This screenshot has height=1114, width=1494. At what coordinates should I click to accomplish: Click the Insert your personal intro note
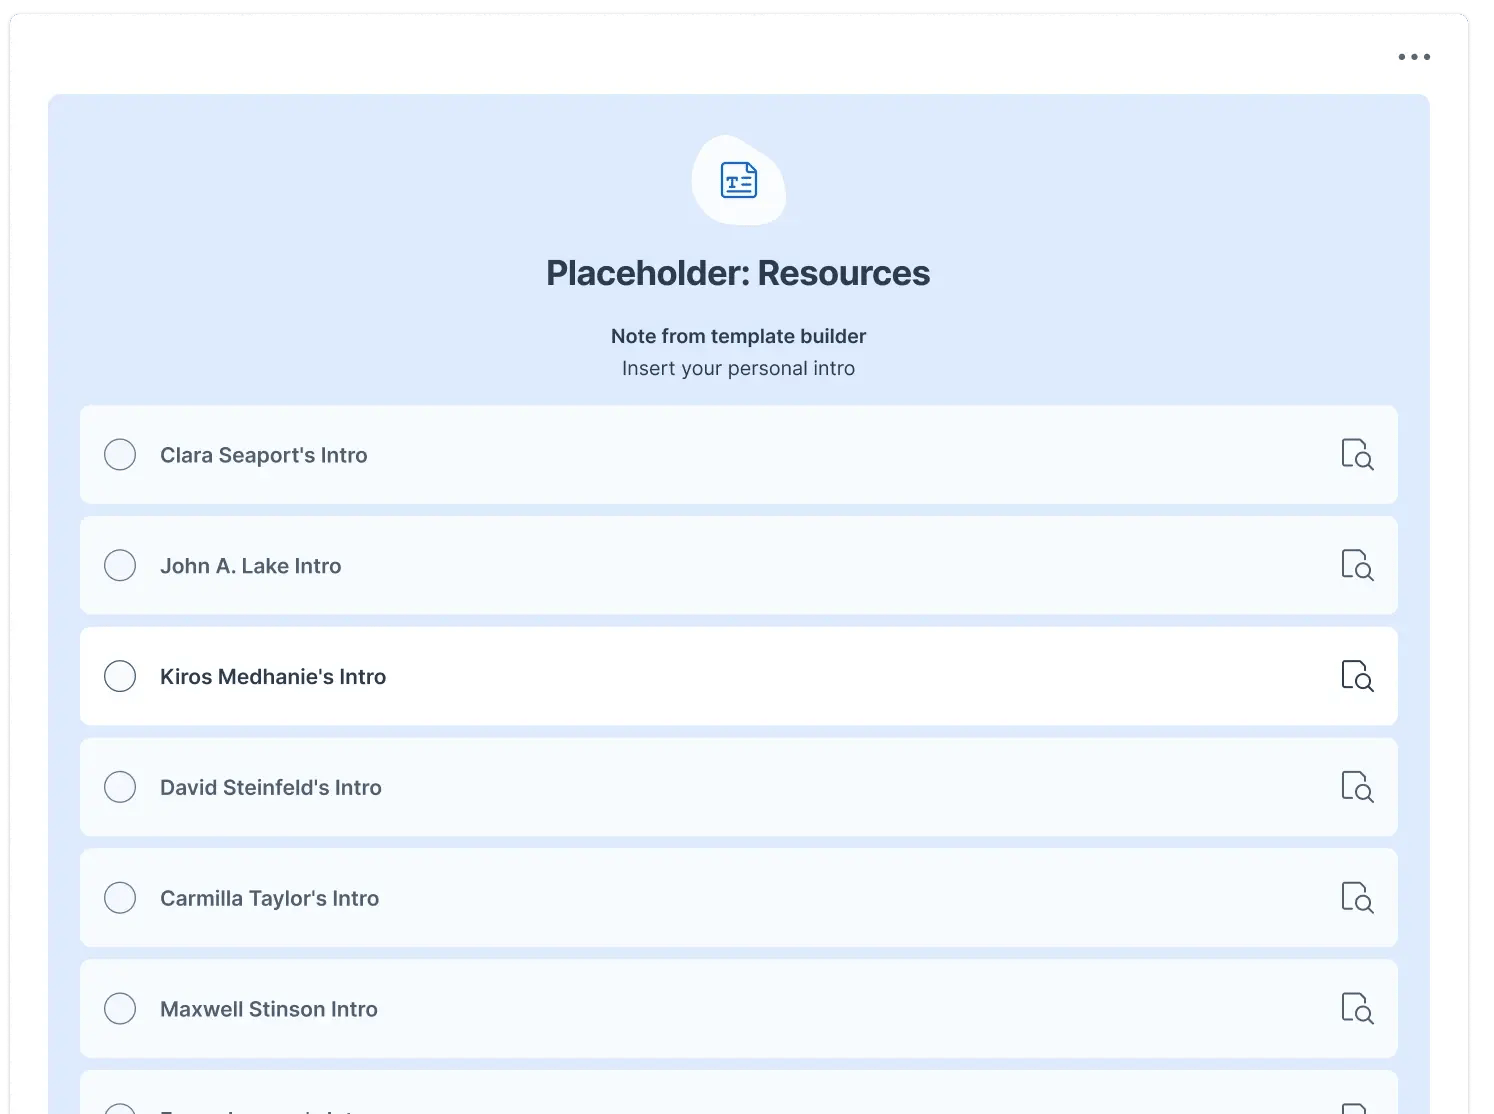tap(738, 368)
